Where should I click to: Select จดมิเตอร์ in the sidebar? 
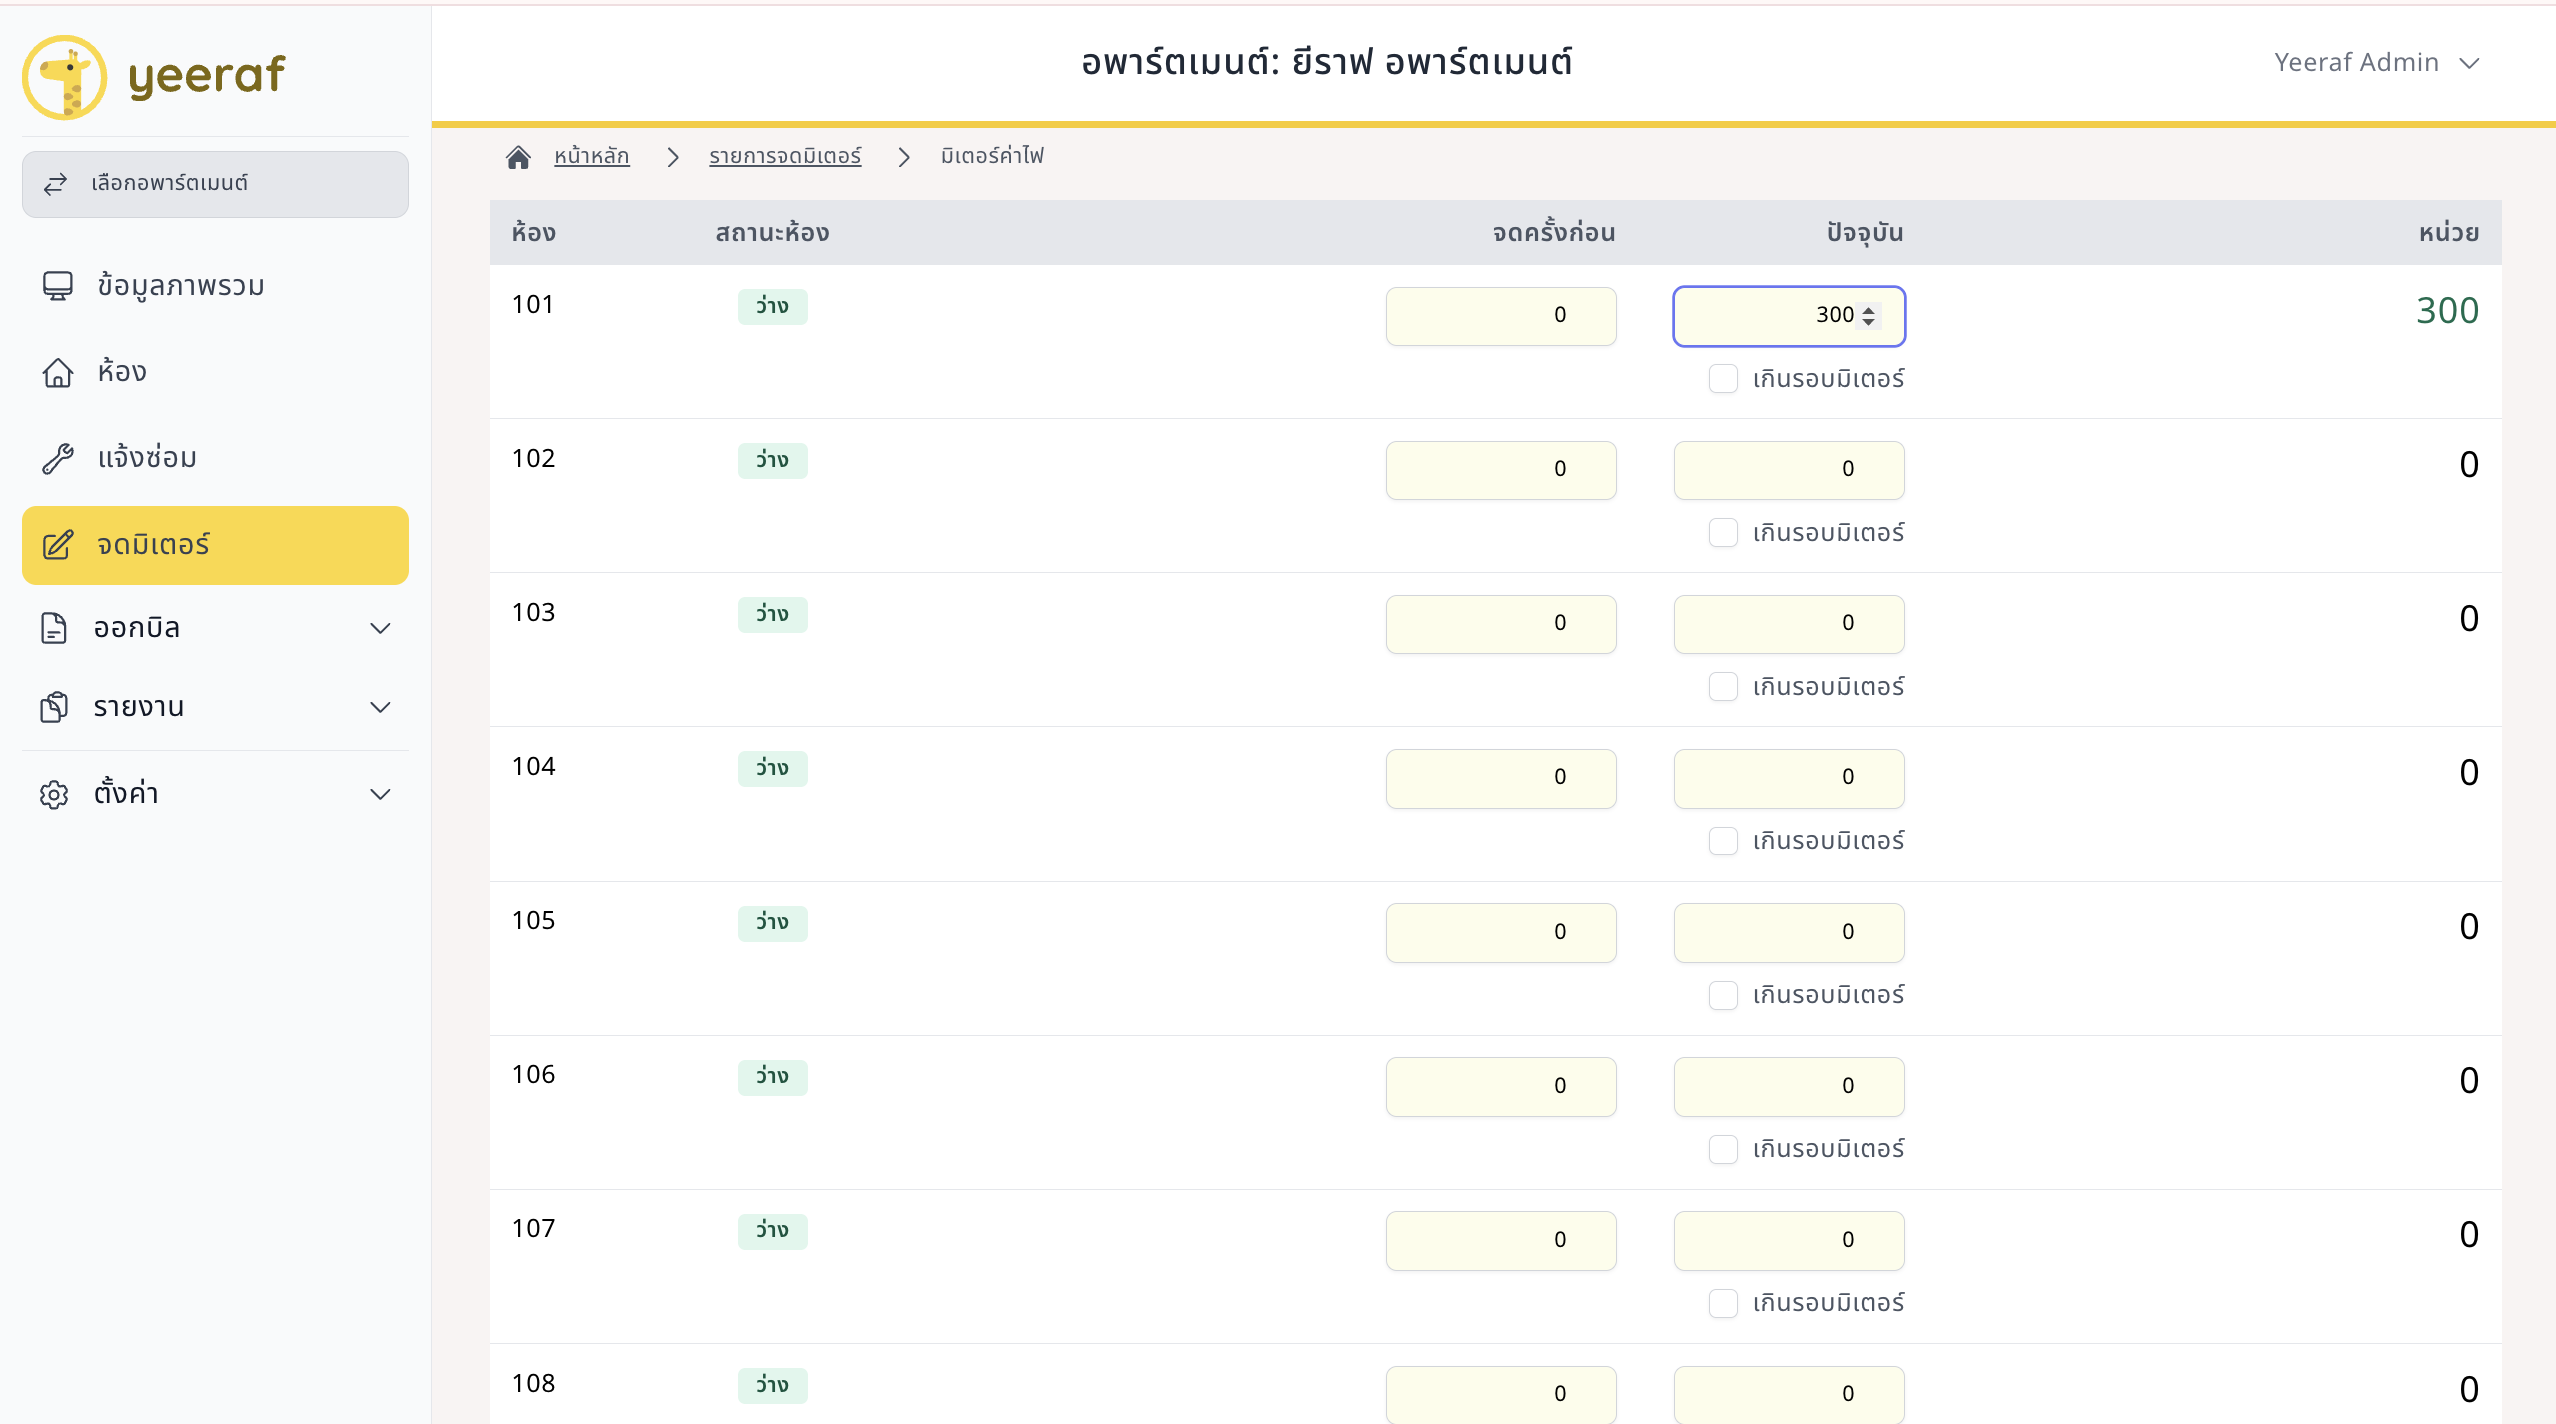(x=215, y=545)
